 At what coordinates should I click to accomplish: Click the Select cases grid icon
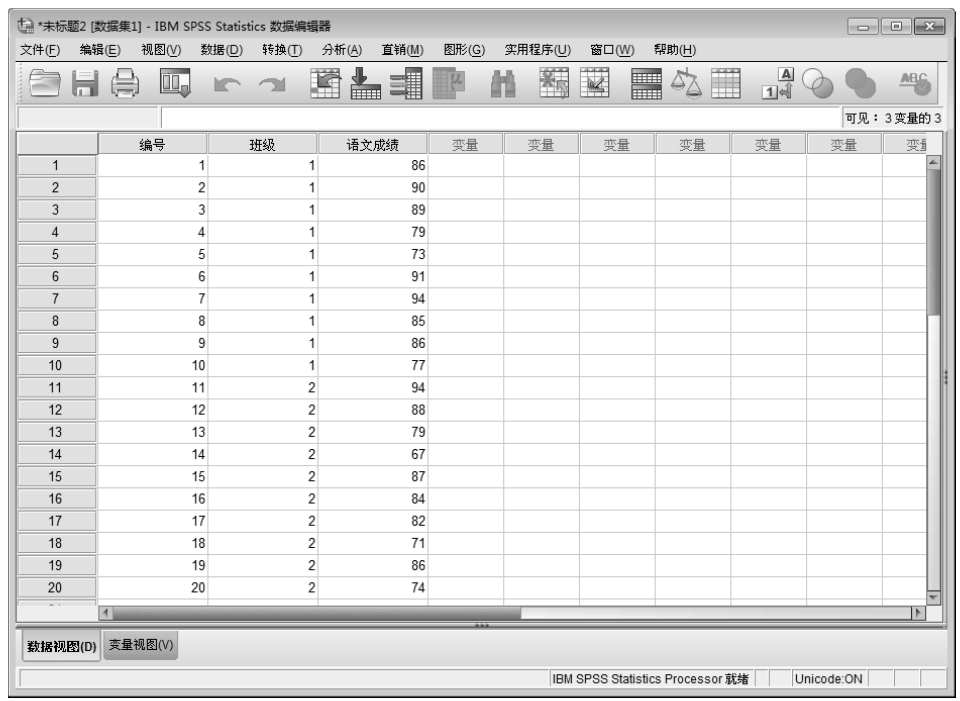726,83
